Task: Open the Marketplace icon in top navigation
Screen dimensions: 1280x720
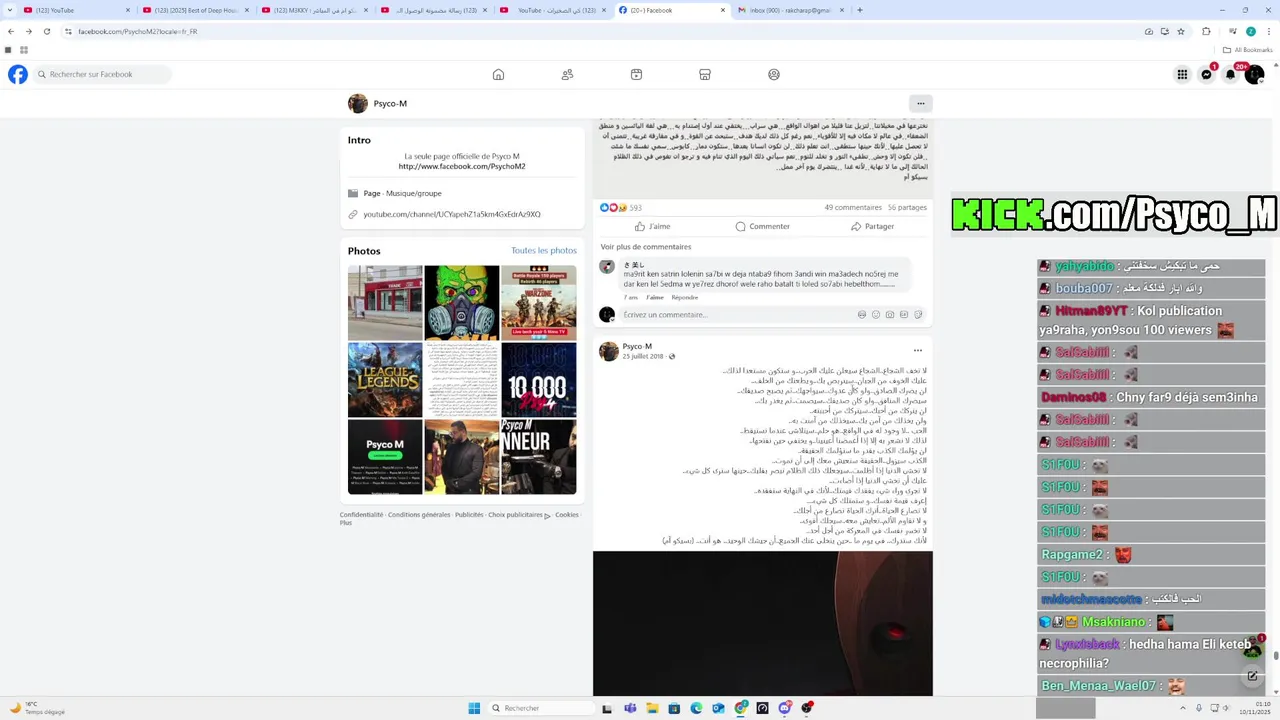Action: [x=705, y=74]
